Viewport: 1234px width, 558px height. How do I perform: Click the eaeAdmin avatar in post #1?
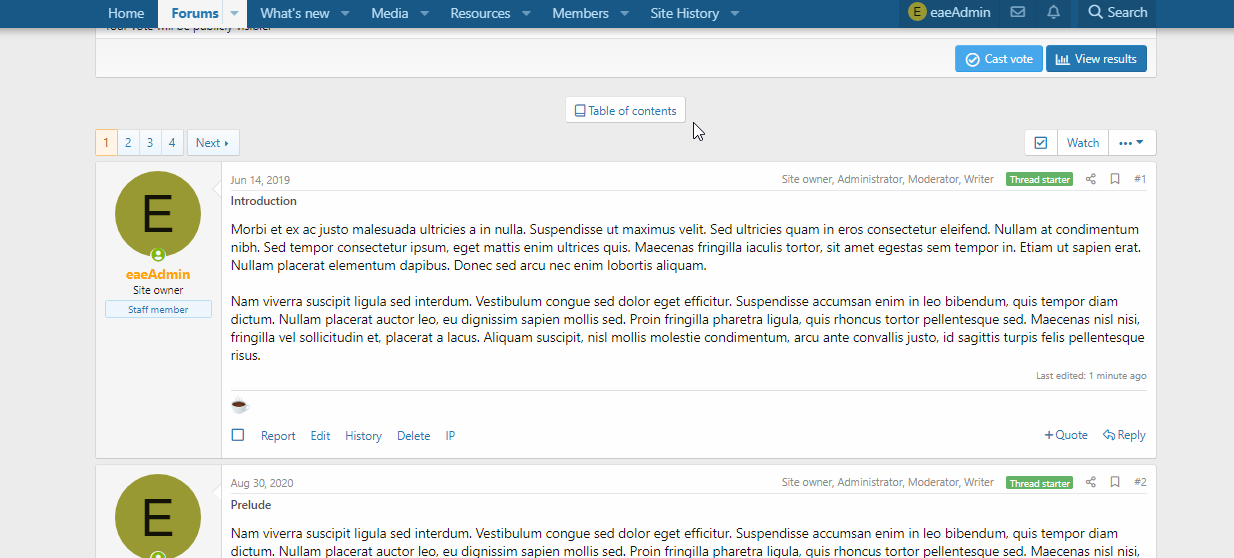[158, 214]
